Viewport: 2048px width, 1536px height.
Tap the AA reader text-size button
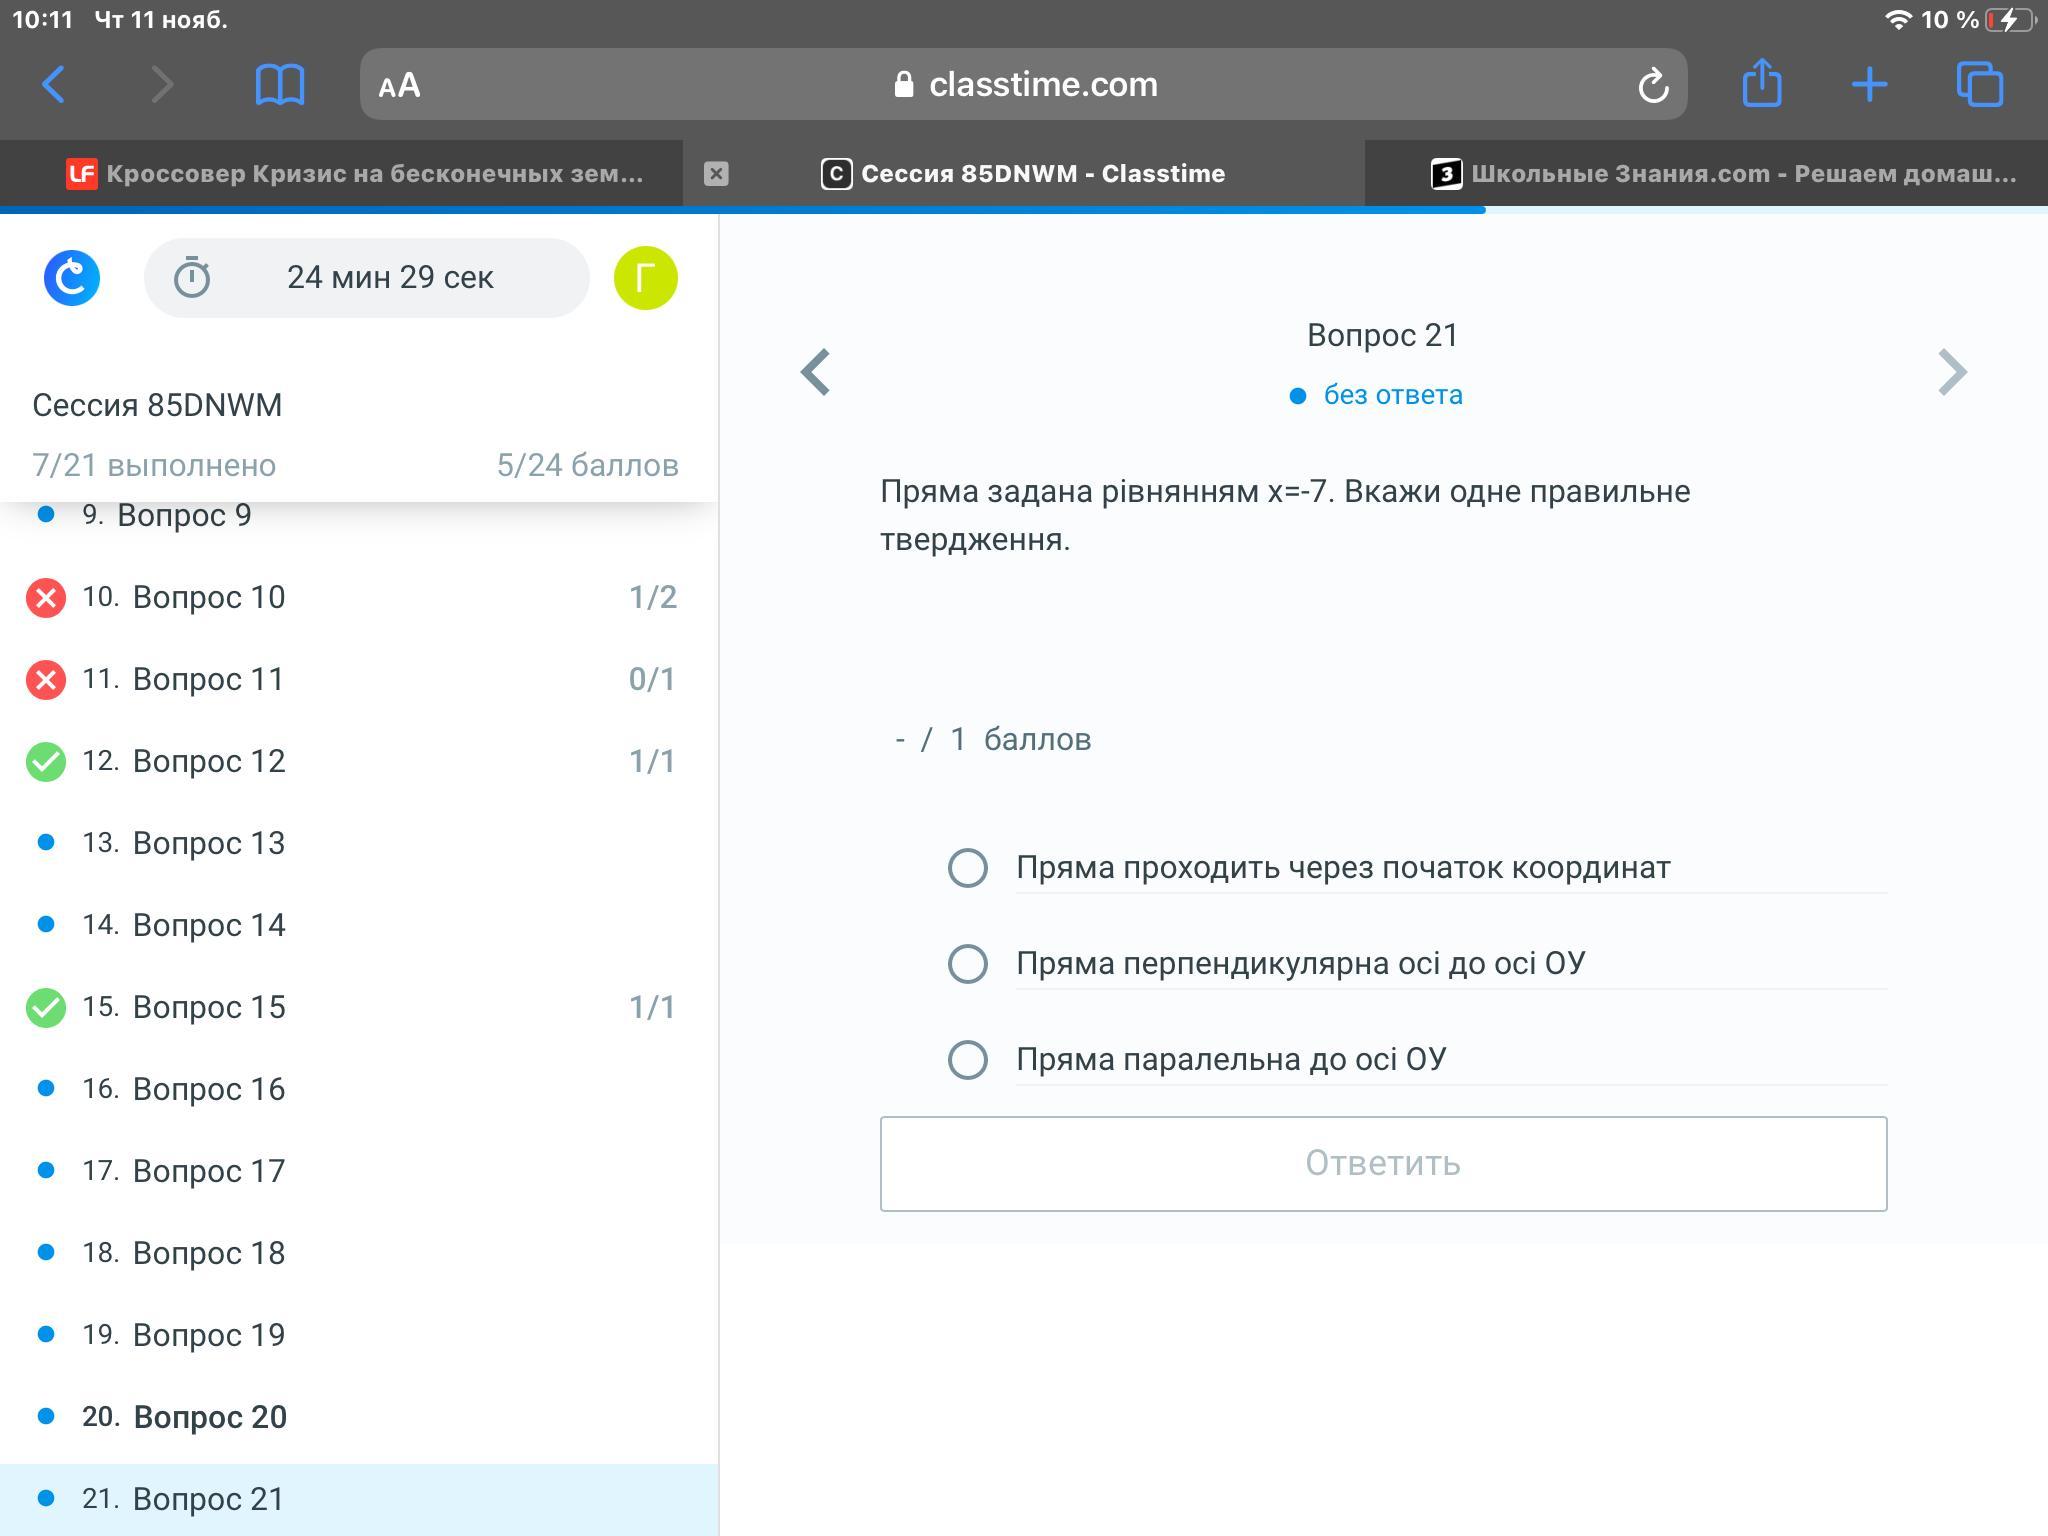tap(399, 86)
